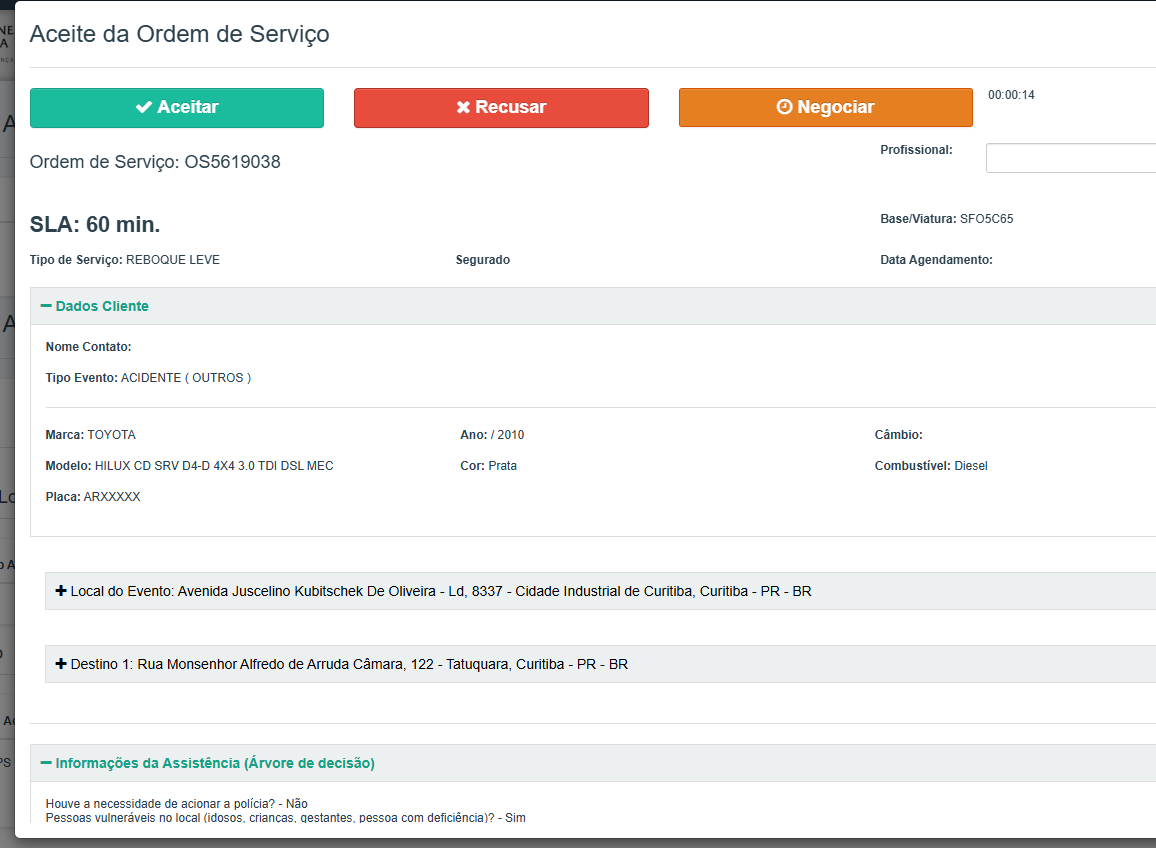Click the vehicle plate ARXXXXX
The width and height of the screenshot is (1156, 848).
(x=112, y=497)
